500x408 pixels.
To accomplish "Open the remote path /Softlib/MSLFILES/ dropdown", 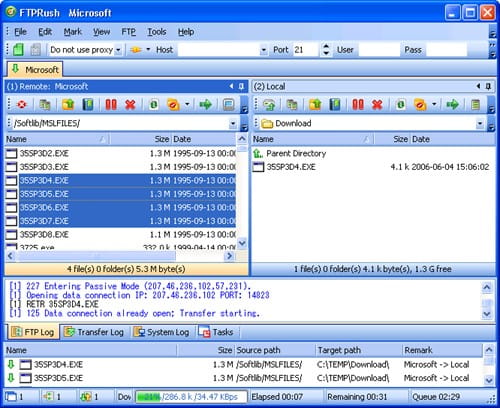I will pyautogui.click(x=233, y=124).
